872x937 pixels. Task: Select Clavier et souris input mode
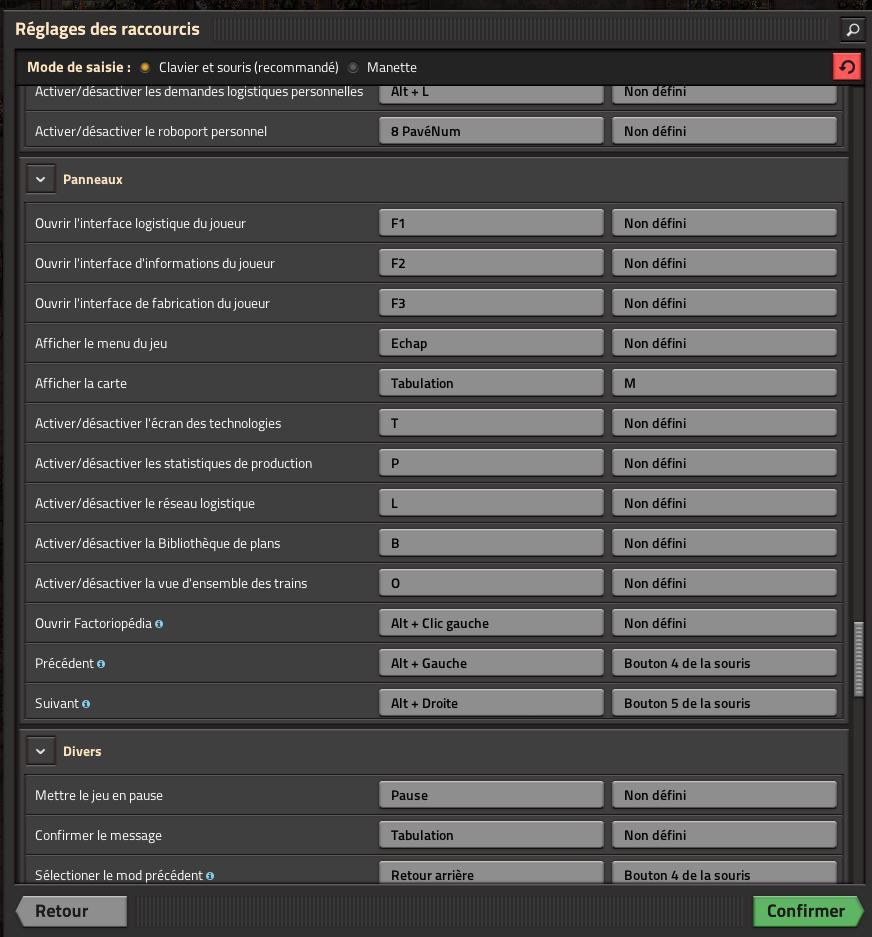pyautogui.click(x=145, y=67)
